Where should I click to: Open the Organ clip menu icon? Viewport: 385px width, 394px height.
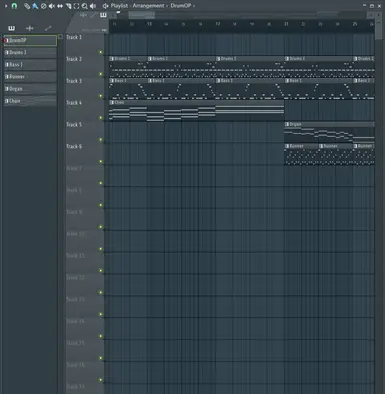click(287, 124)
